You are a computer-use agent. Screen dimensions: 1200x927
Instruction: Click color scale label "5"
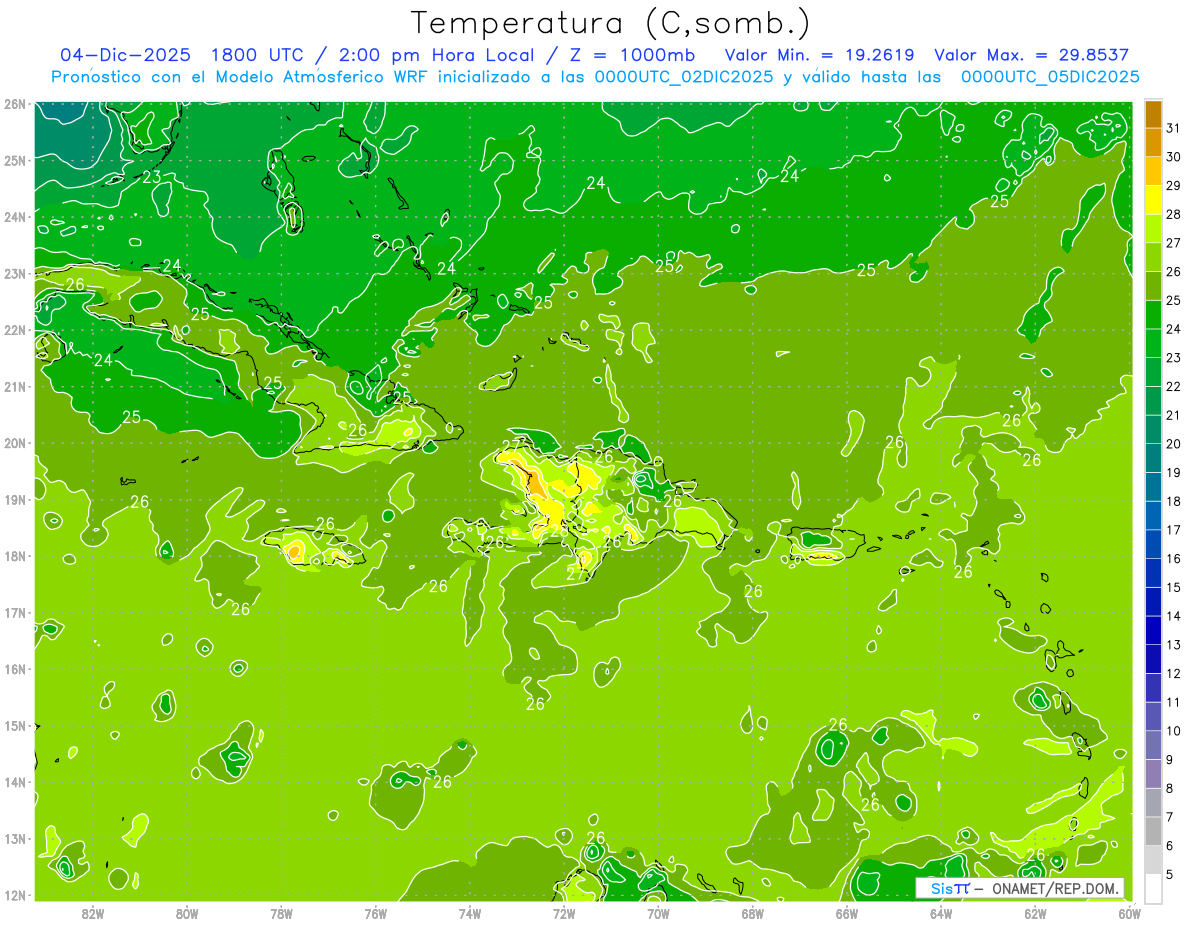(x=1170, y=874)
